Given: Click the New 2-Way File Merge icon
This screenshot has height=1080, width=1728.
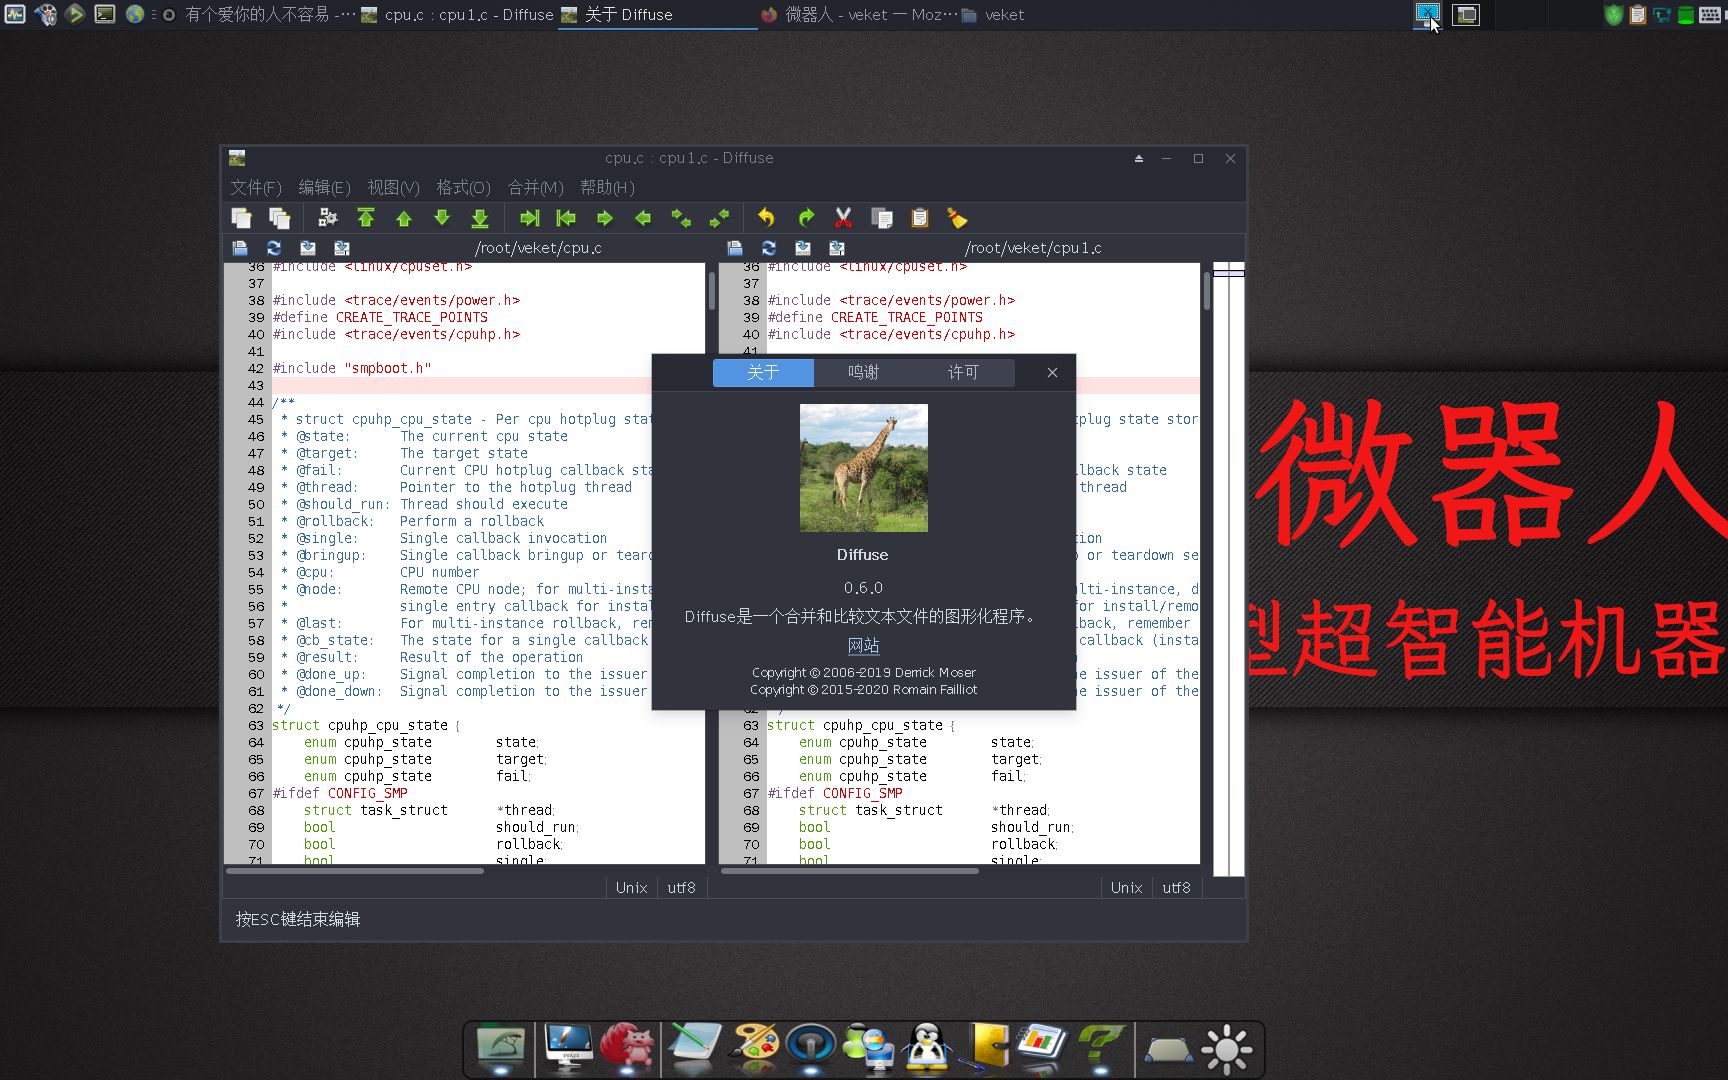Looking at the screenshot, I should click(x=241, y=218).
